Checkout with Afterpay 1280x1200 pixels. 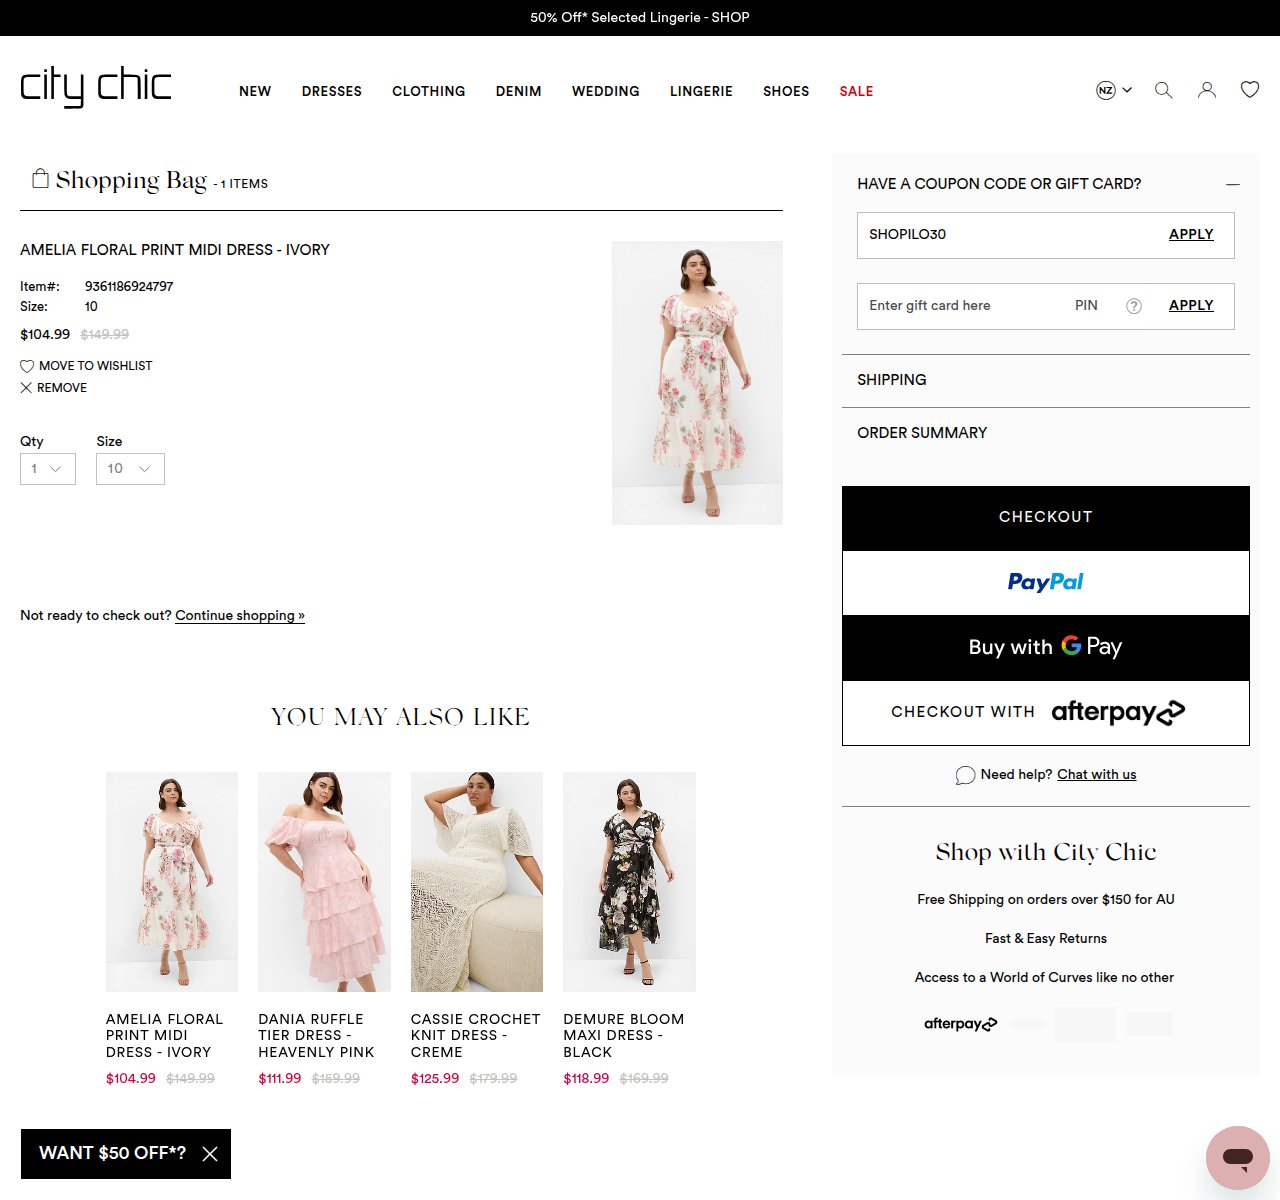(1046, 713)
